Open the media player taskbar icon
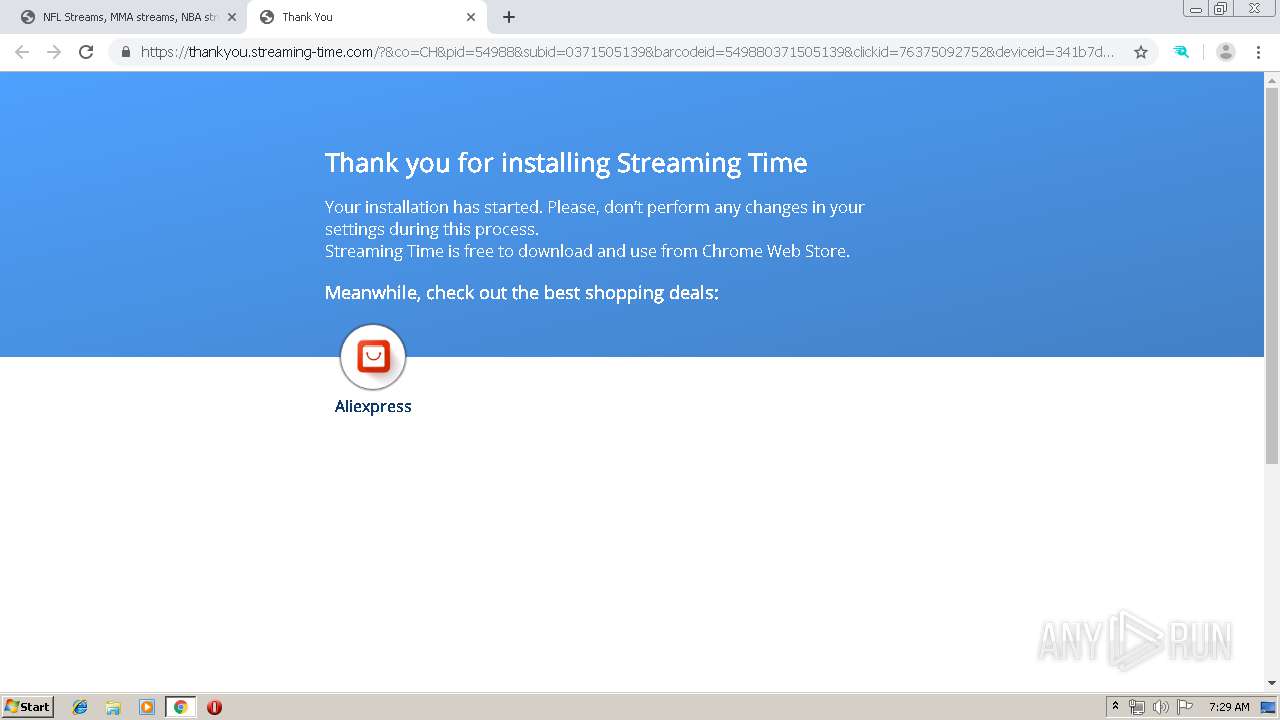1280x720 pixels. pyautogui.click(x=147, y=707)
